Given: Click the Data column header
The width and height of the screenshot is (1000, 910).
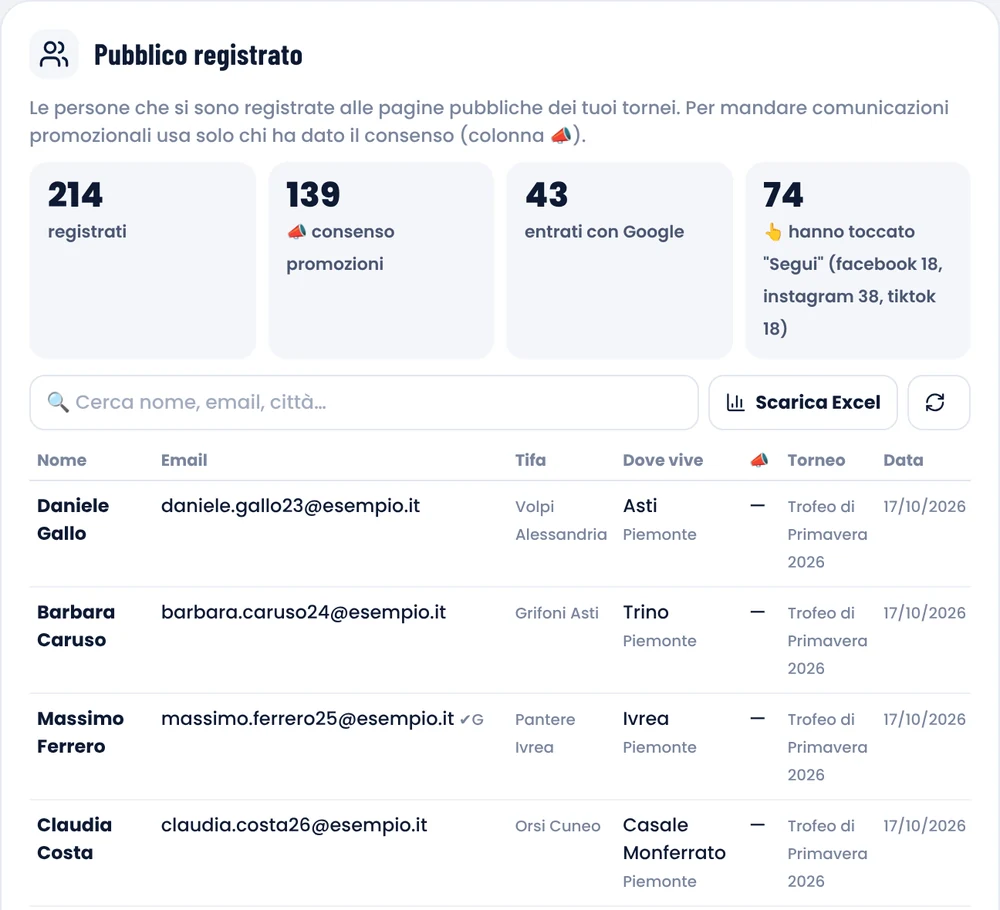Looking at the screenshot, I should [903, 460].
